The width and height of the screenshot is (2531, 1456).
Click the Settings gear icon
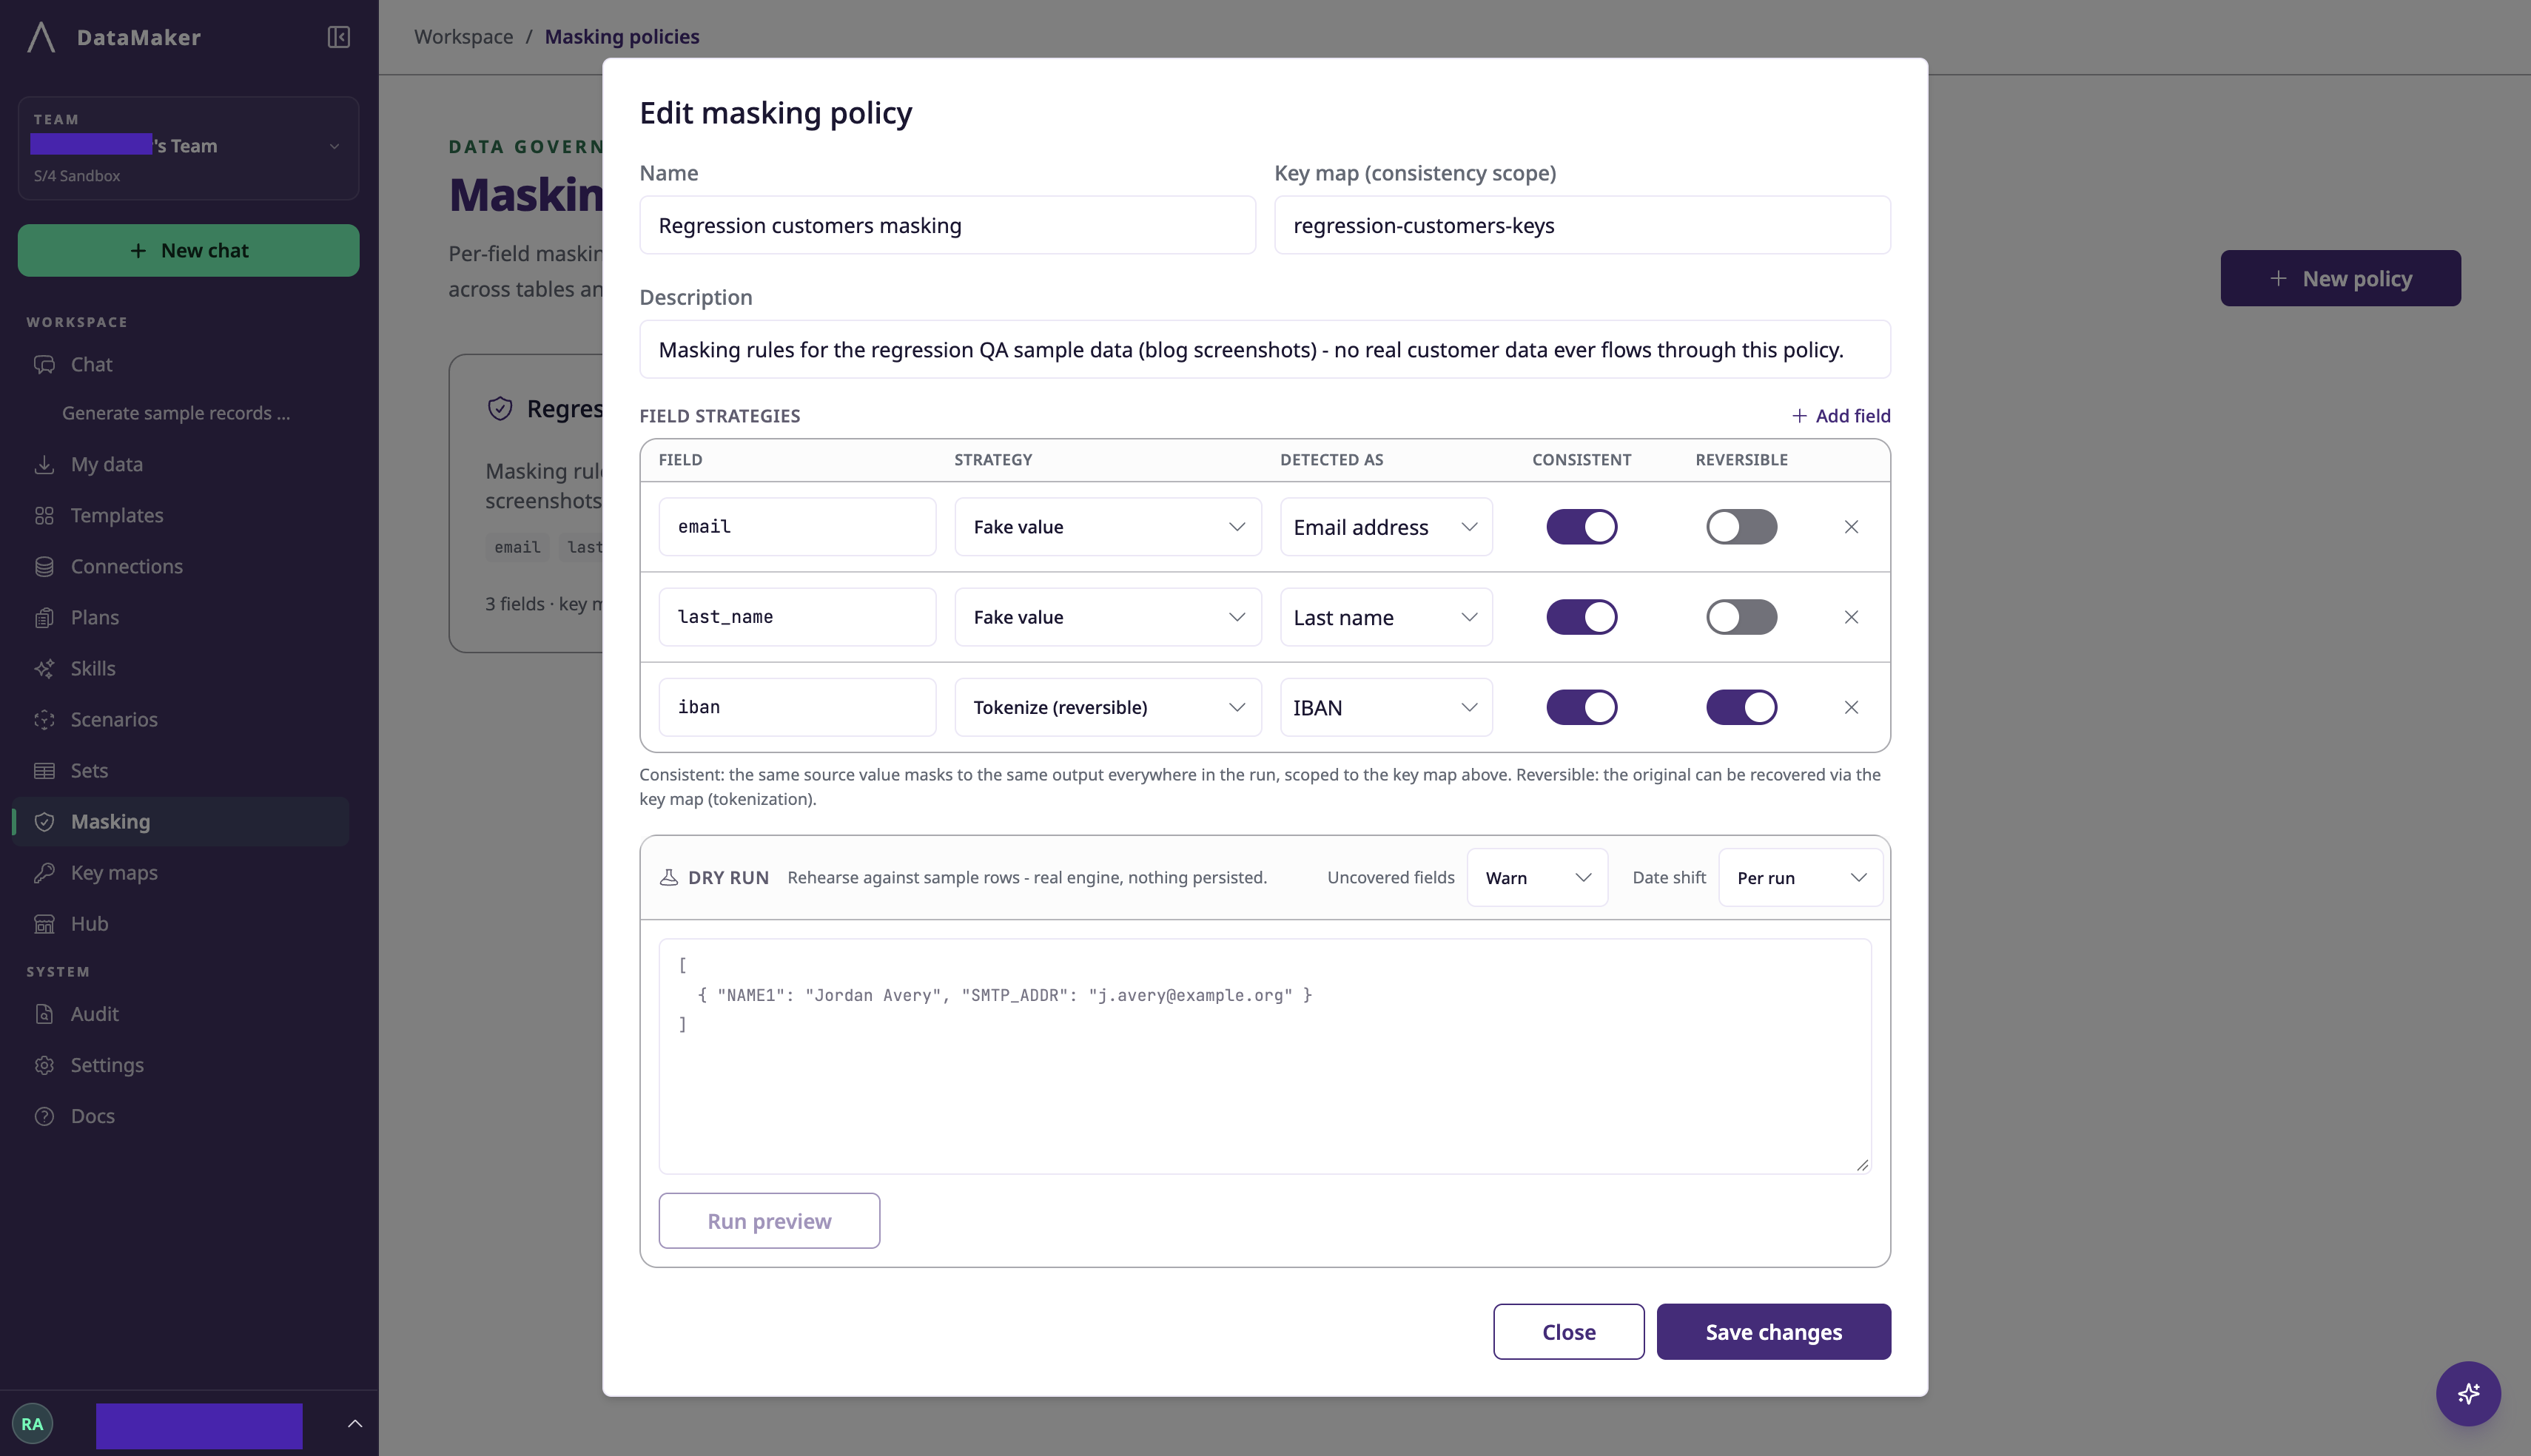(x=44, y=1065)
